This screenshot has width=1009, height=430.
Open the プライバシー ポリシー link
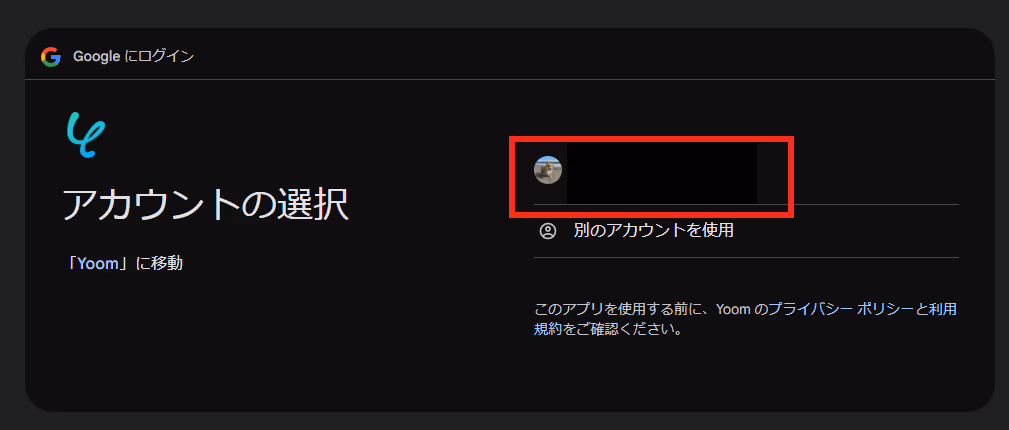[840, 310]
